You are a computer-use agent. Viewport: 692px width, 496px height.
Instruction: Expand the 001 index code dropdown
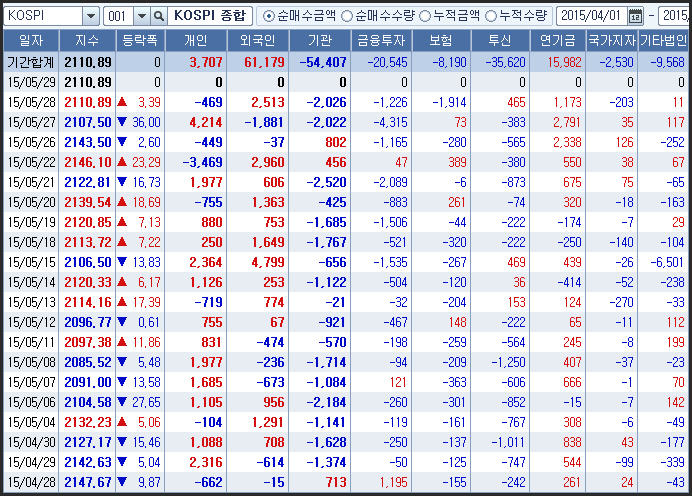[142, 16]
